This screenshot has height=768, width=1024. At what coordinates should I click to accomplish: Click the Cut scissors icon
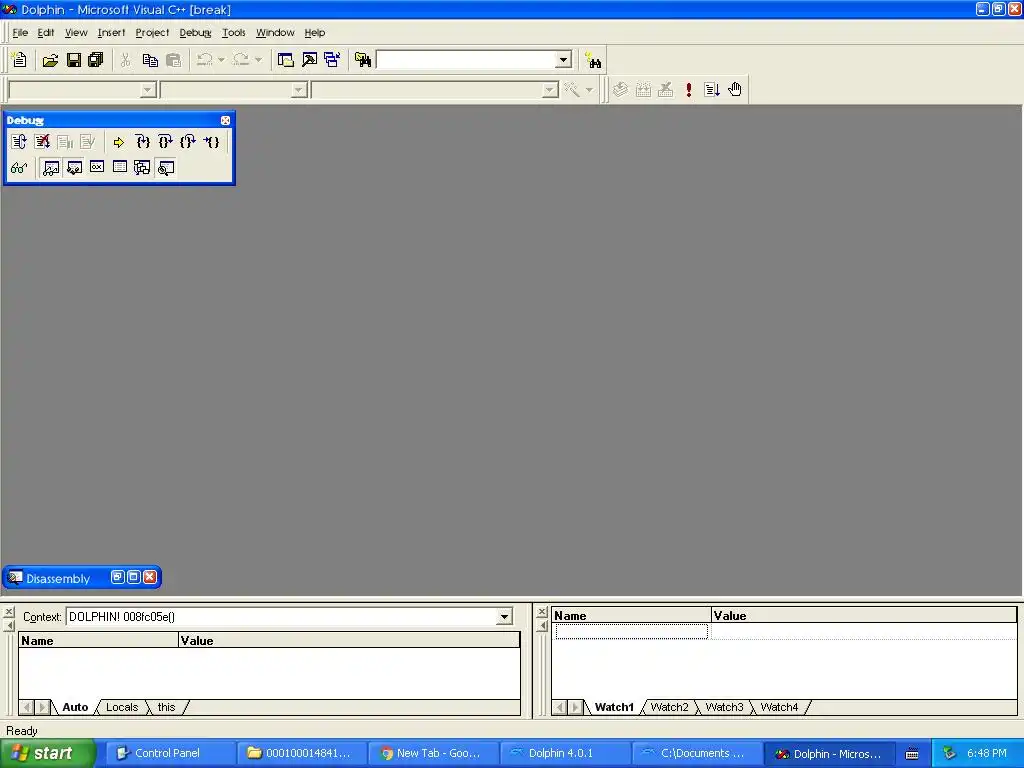coord(125,60)
